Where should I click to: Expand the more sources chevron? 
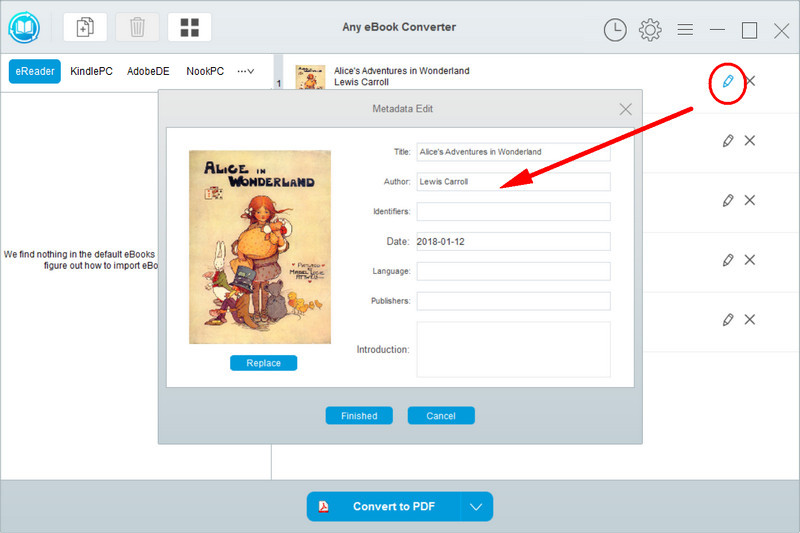point(245,72)
